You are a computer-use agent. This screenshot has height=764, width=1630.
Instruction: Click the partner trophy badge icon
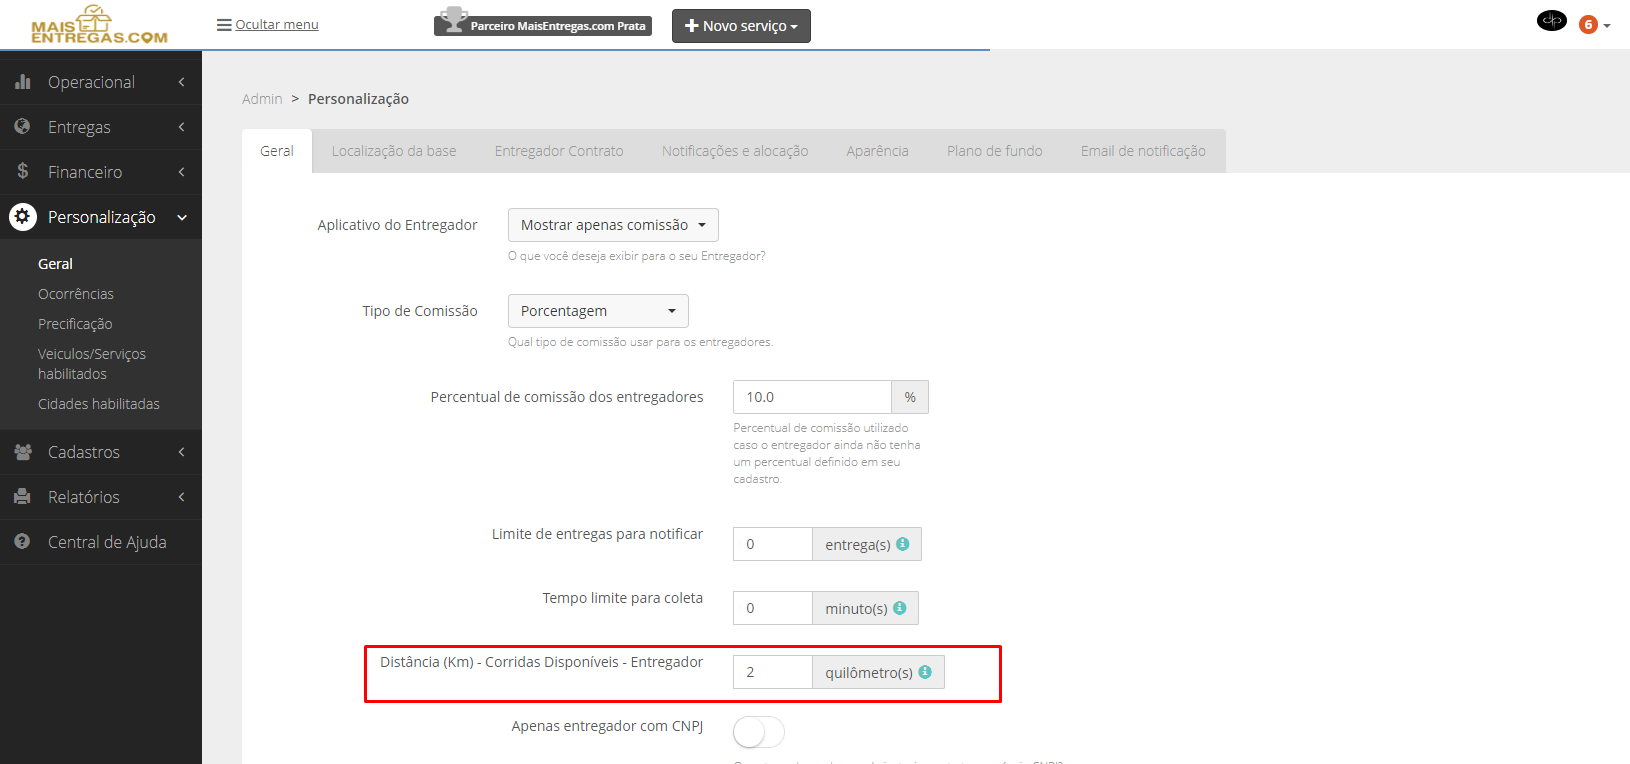[x=454, y=20]
